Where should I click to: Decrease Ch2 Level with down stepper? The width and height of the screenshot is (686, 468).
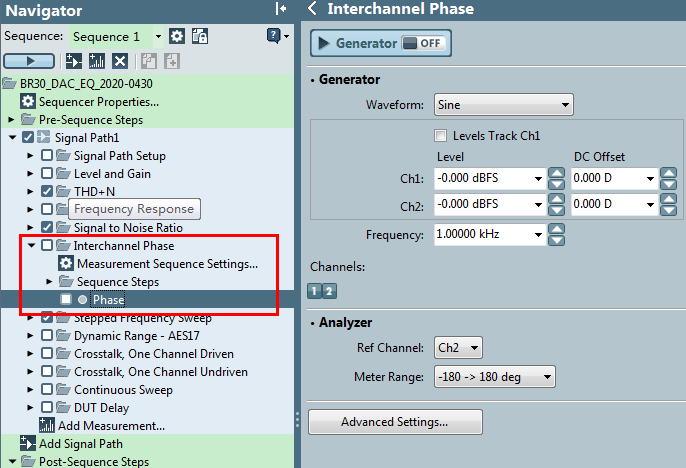coord(556,210)
